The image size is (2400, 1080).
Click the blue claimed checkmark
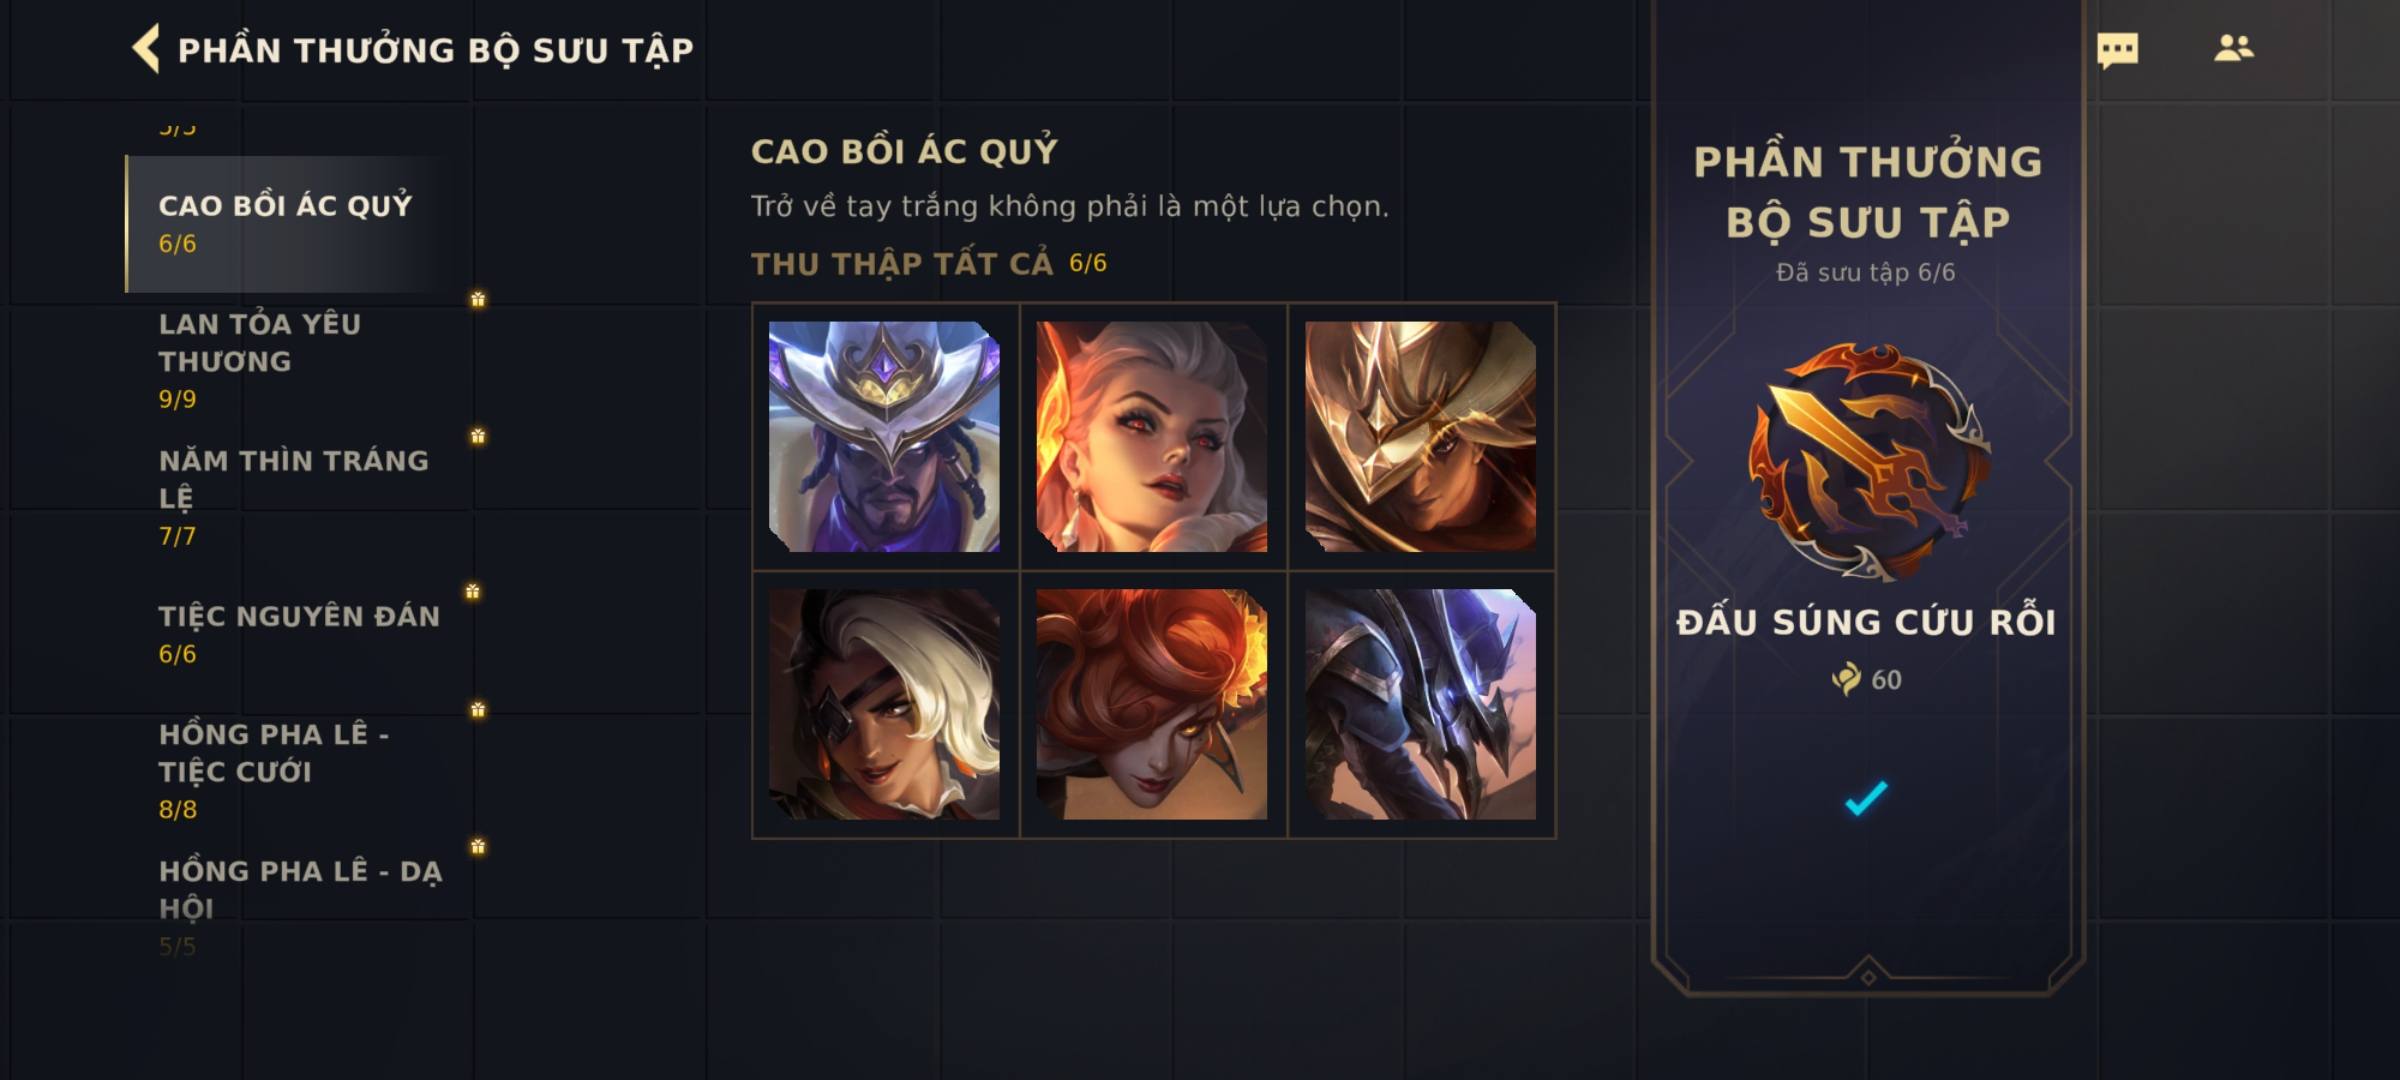(1866, 798)
